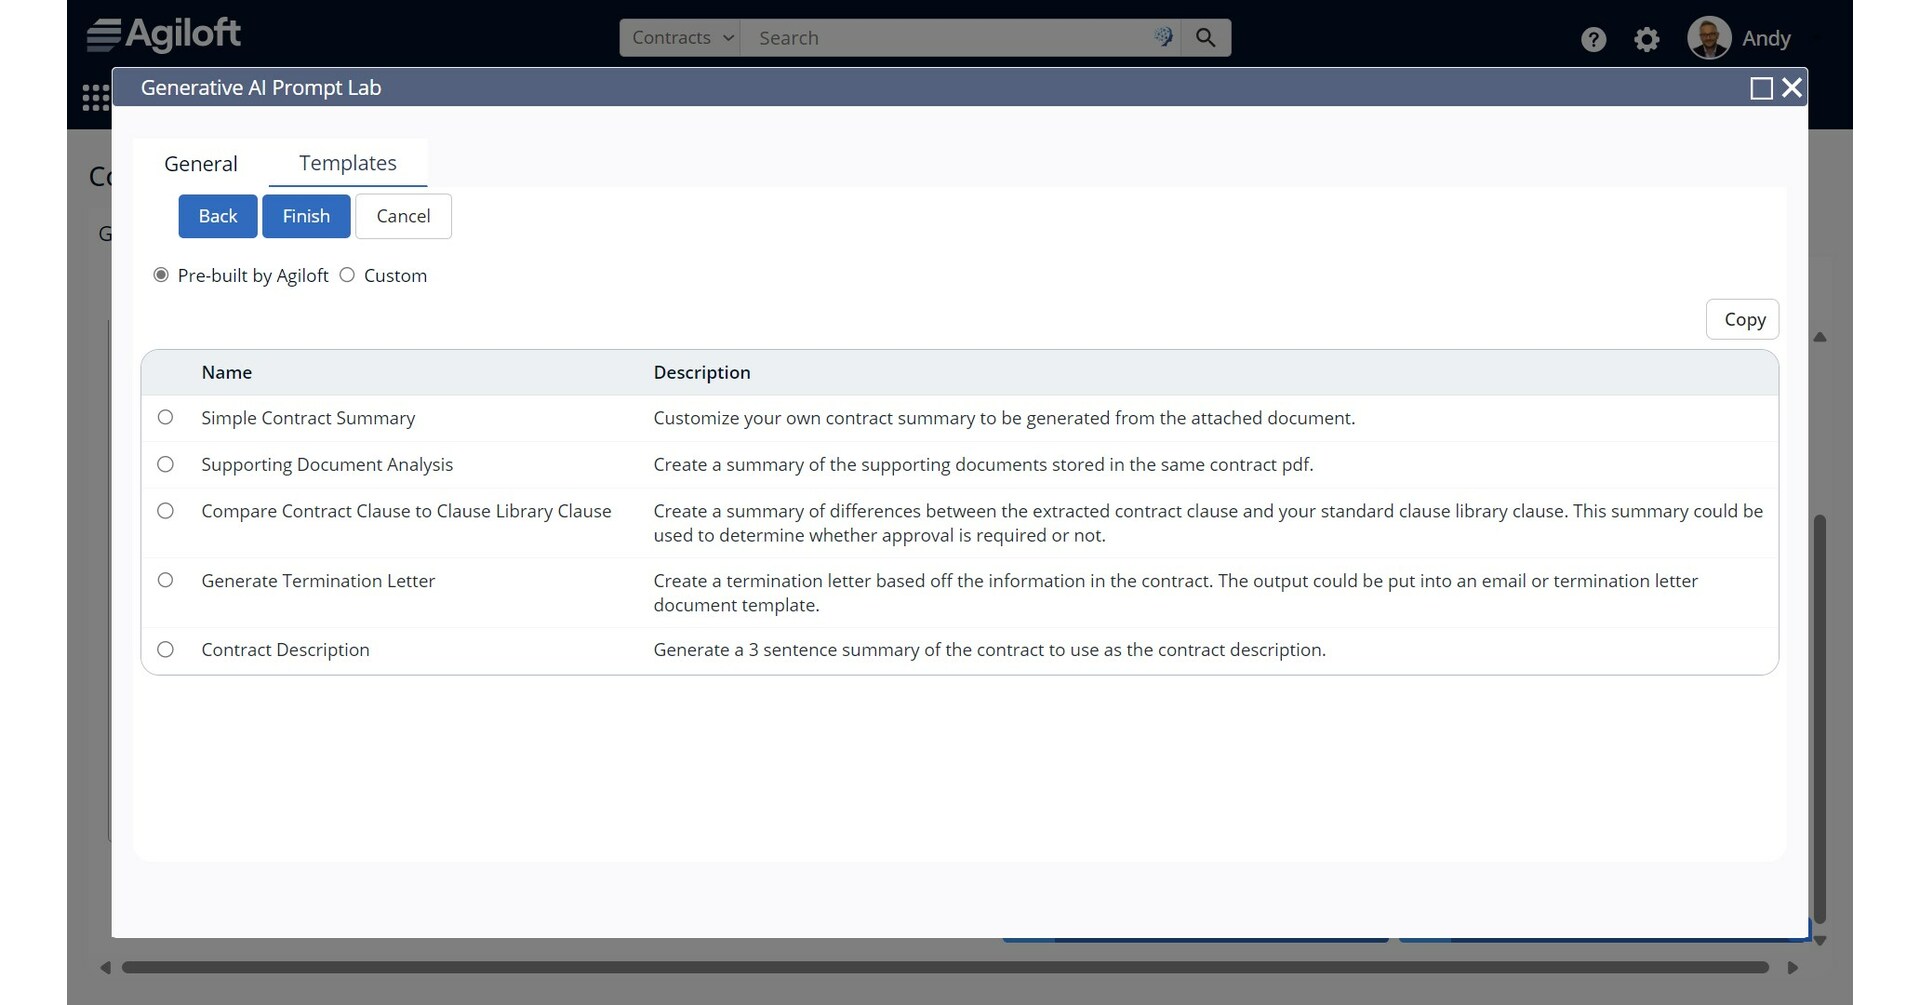
Task: Open the help question mark icon
Action: coord(1593,39)
